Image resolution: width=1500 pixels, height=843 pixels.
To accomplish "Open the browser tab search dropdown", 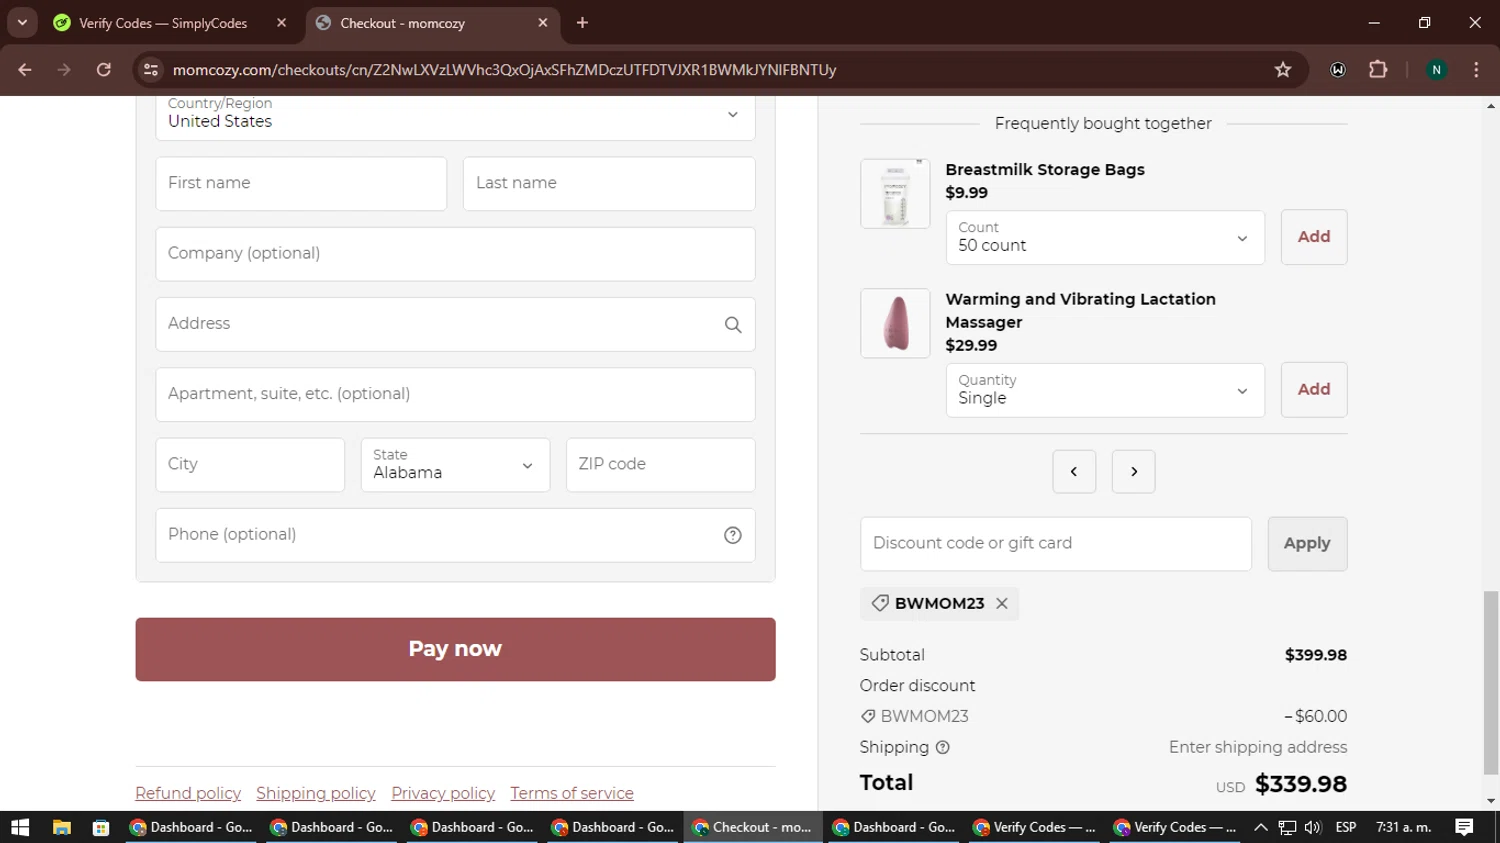I will (22, 22).
